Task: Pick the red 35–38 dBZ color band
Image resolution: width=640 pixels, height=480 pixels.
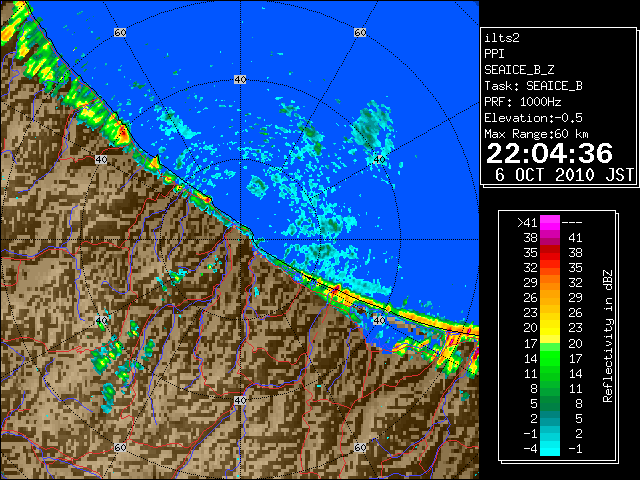Action: pos(550,253)
